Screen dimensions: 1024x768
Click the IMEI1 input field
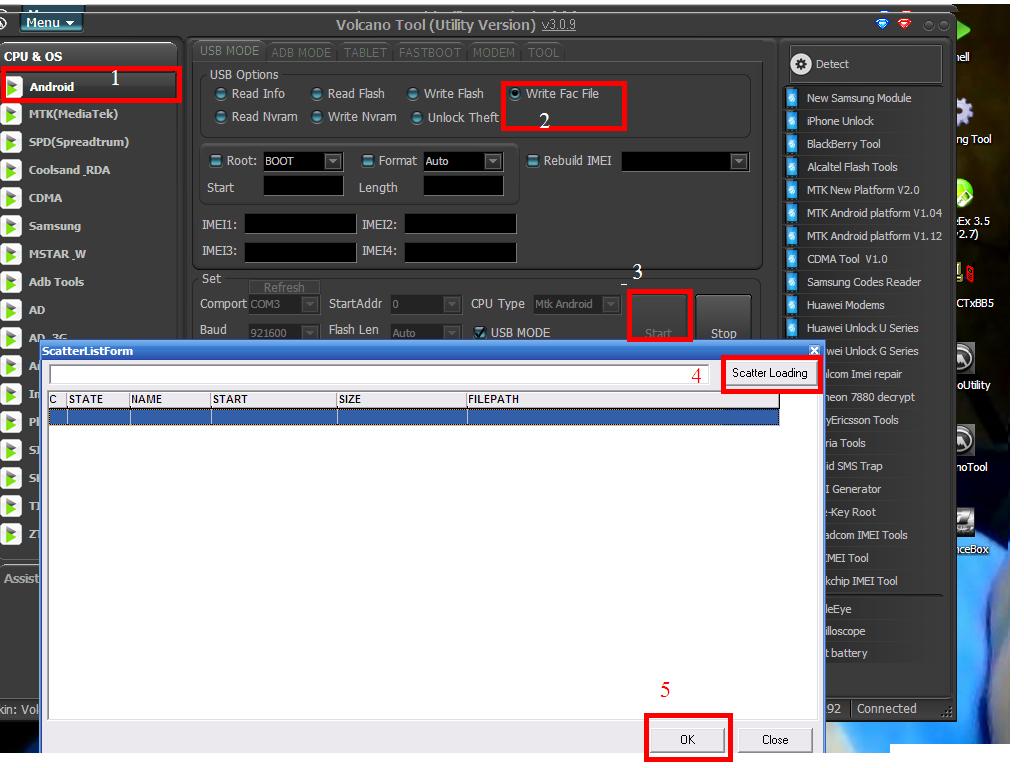(300, 224)
